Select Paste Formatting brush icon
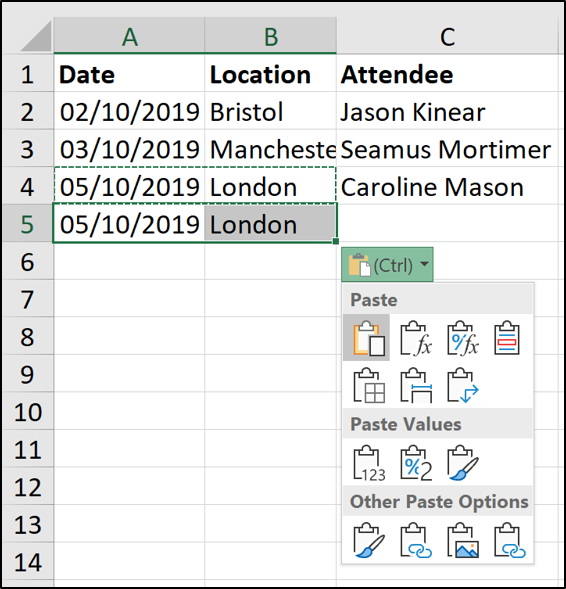This screenshot has width=566, height=589. tap(369, 540)
